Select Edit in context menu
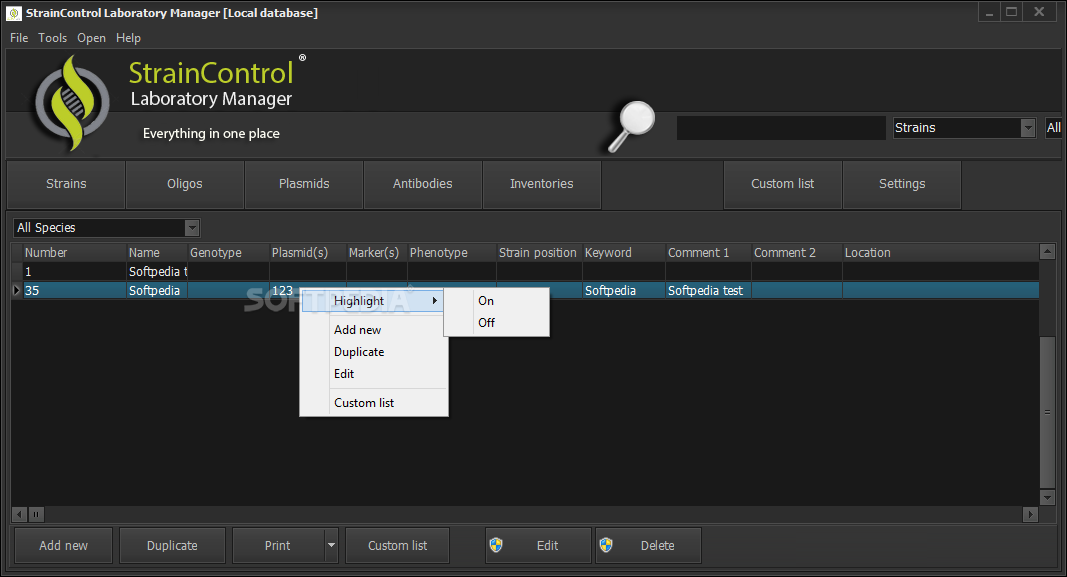 (374, 374)
